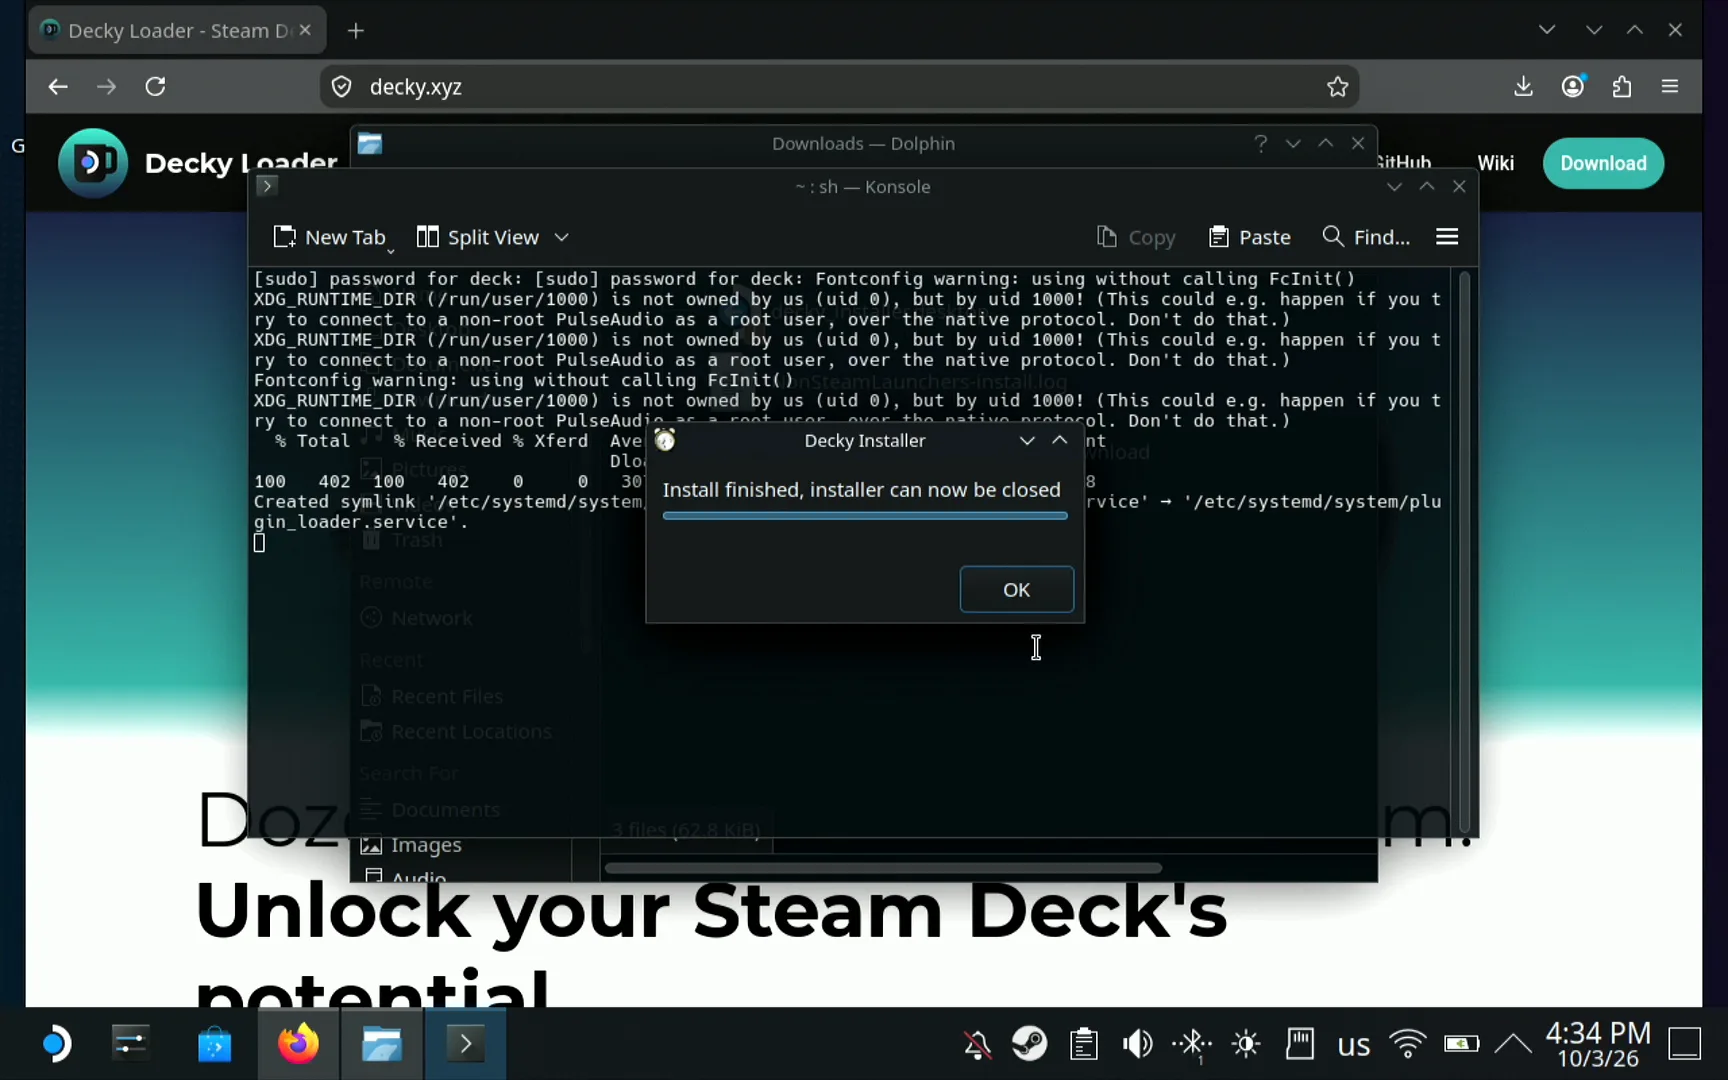Viewport: 1728px width, 1080px height.
Task: Open the Firefox account icon
Action: click(x=1573, y=87)
